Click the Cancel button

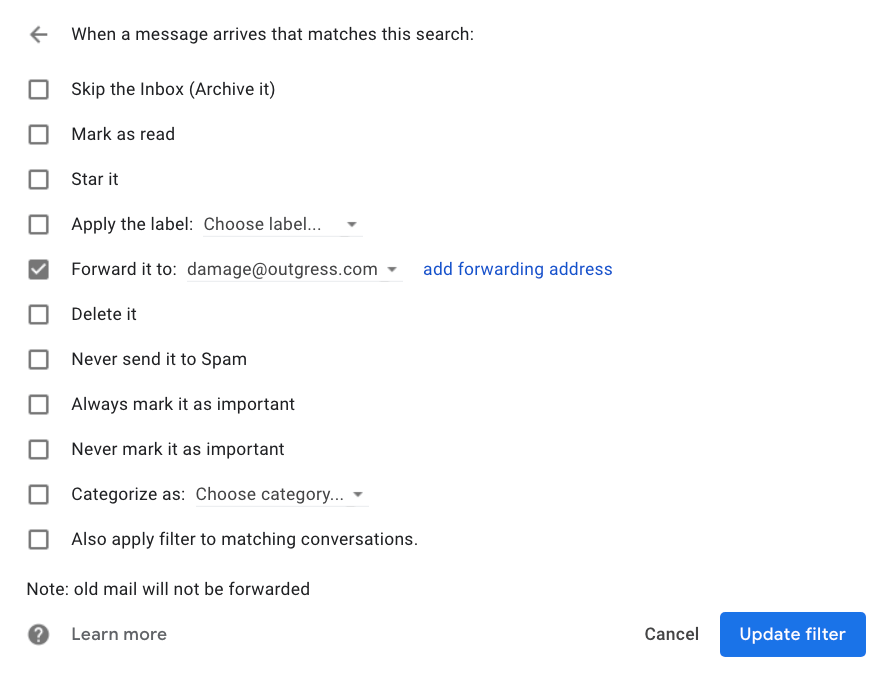(671, 634)
